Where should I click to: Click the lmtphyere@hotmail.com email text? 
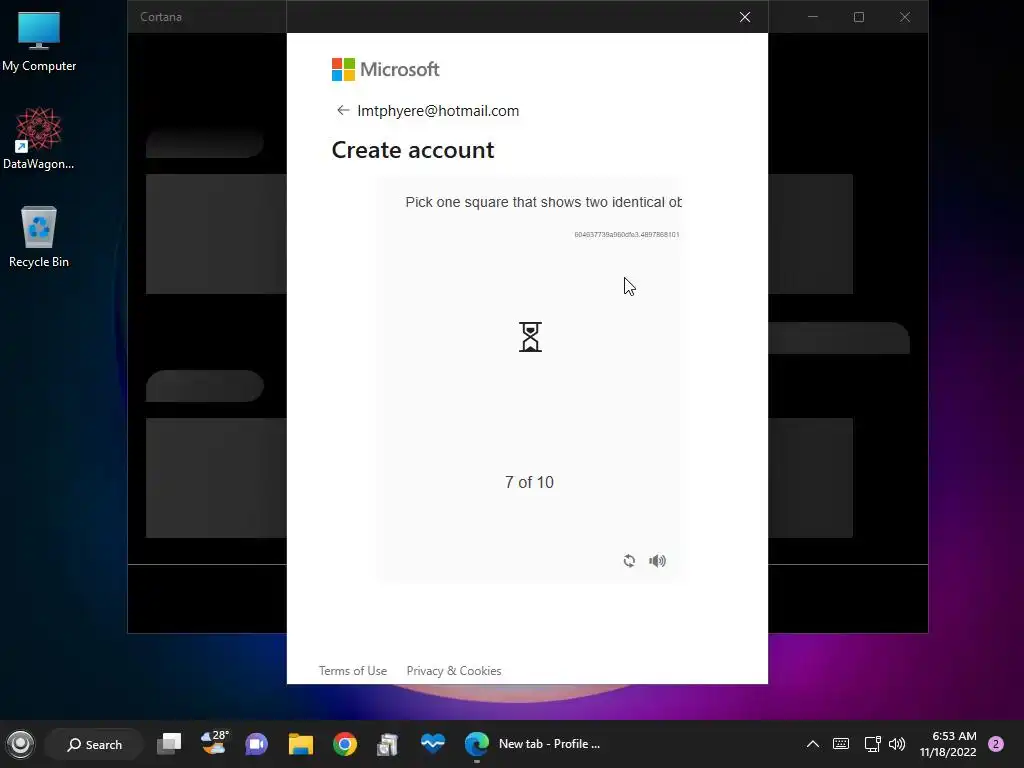click(438, 111)
